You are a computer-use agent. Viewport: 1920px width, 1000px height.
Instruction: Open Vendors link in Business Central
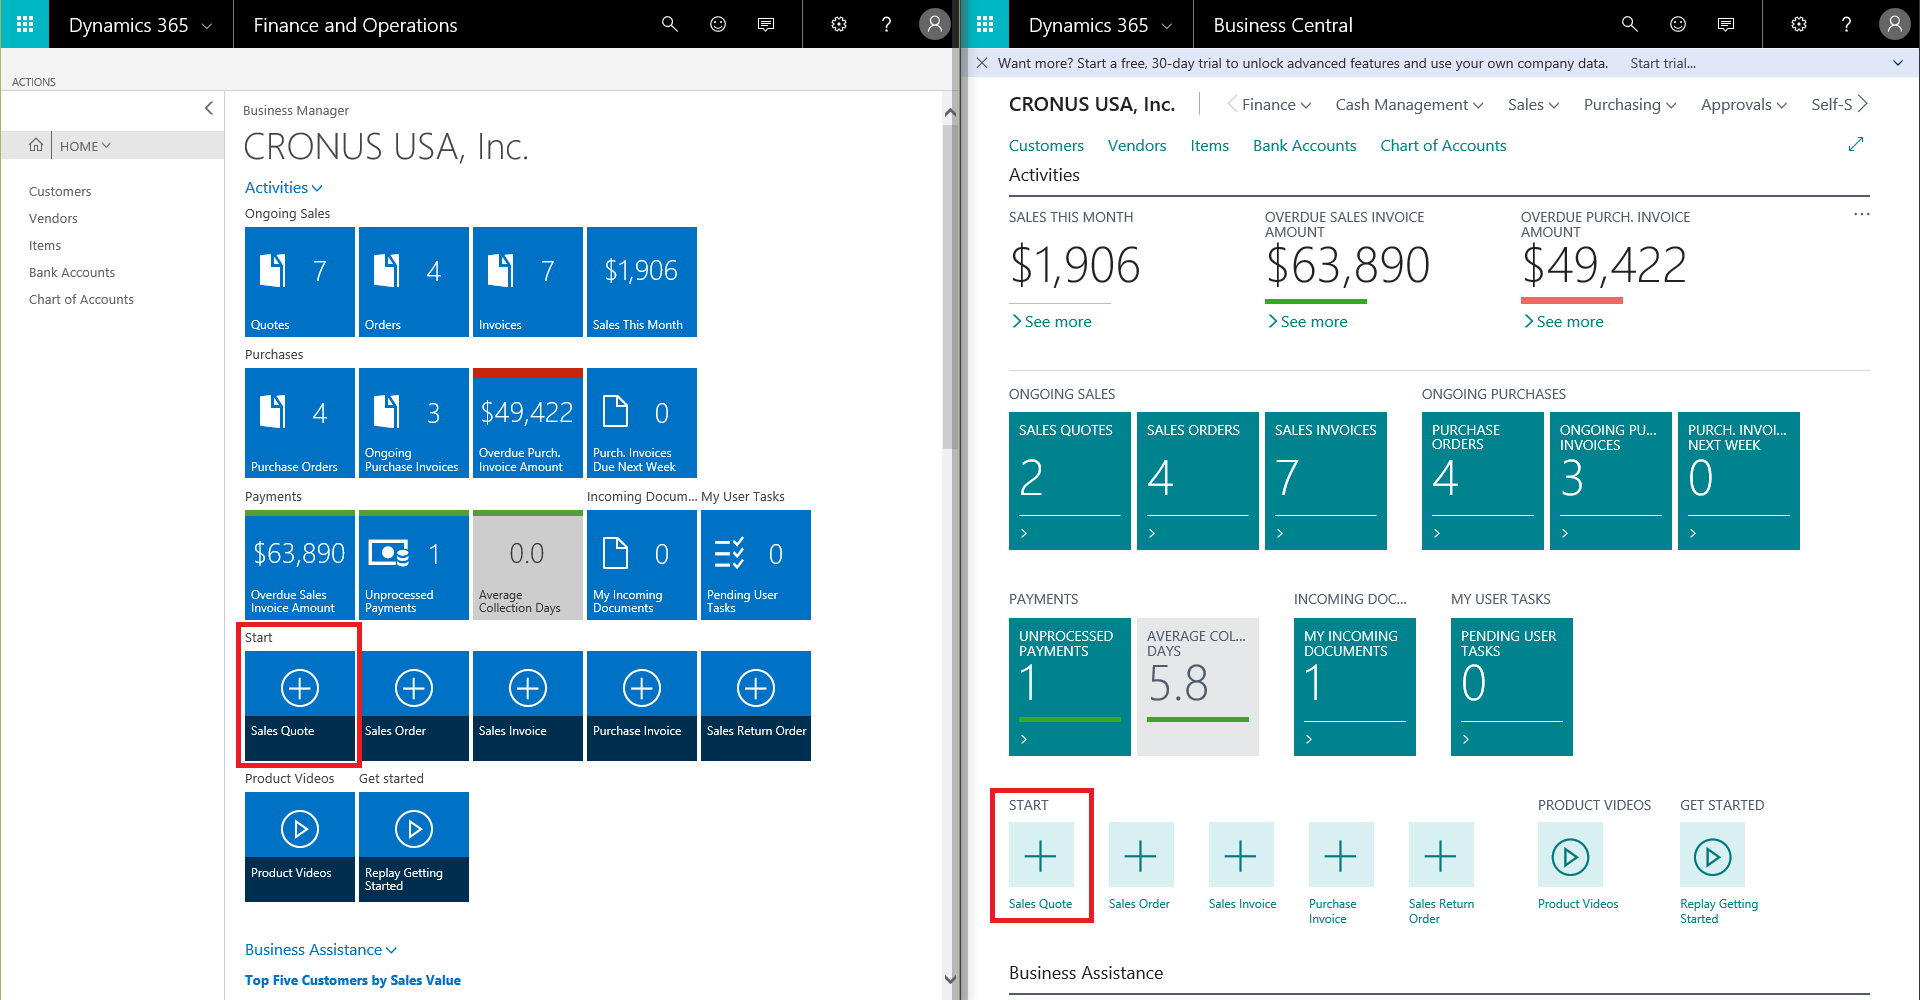pyautogui.click(x=1137, y=145)
